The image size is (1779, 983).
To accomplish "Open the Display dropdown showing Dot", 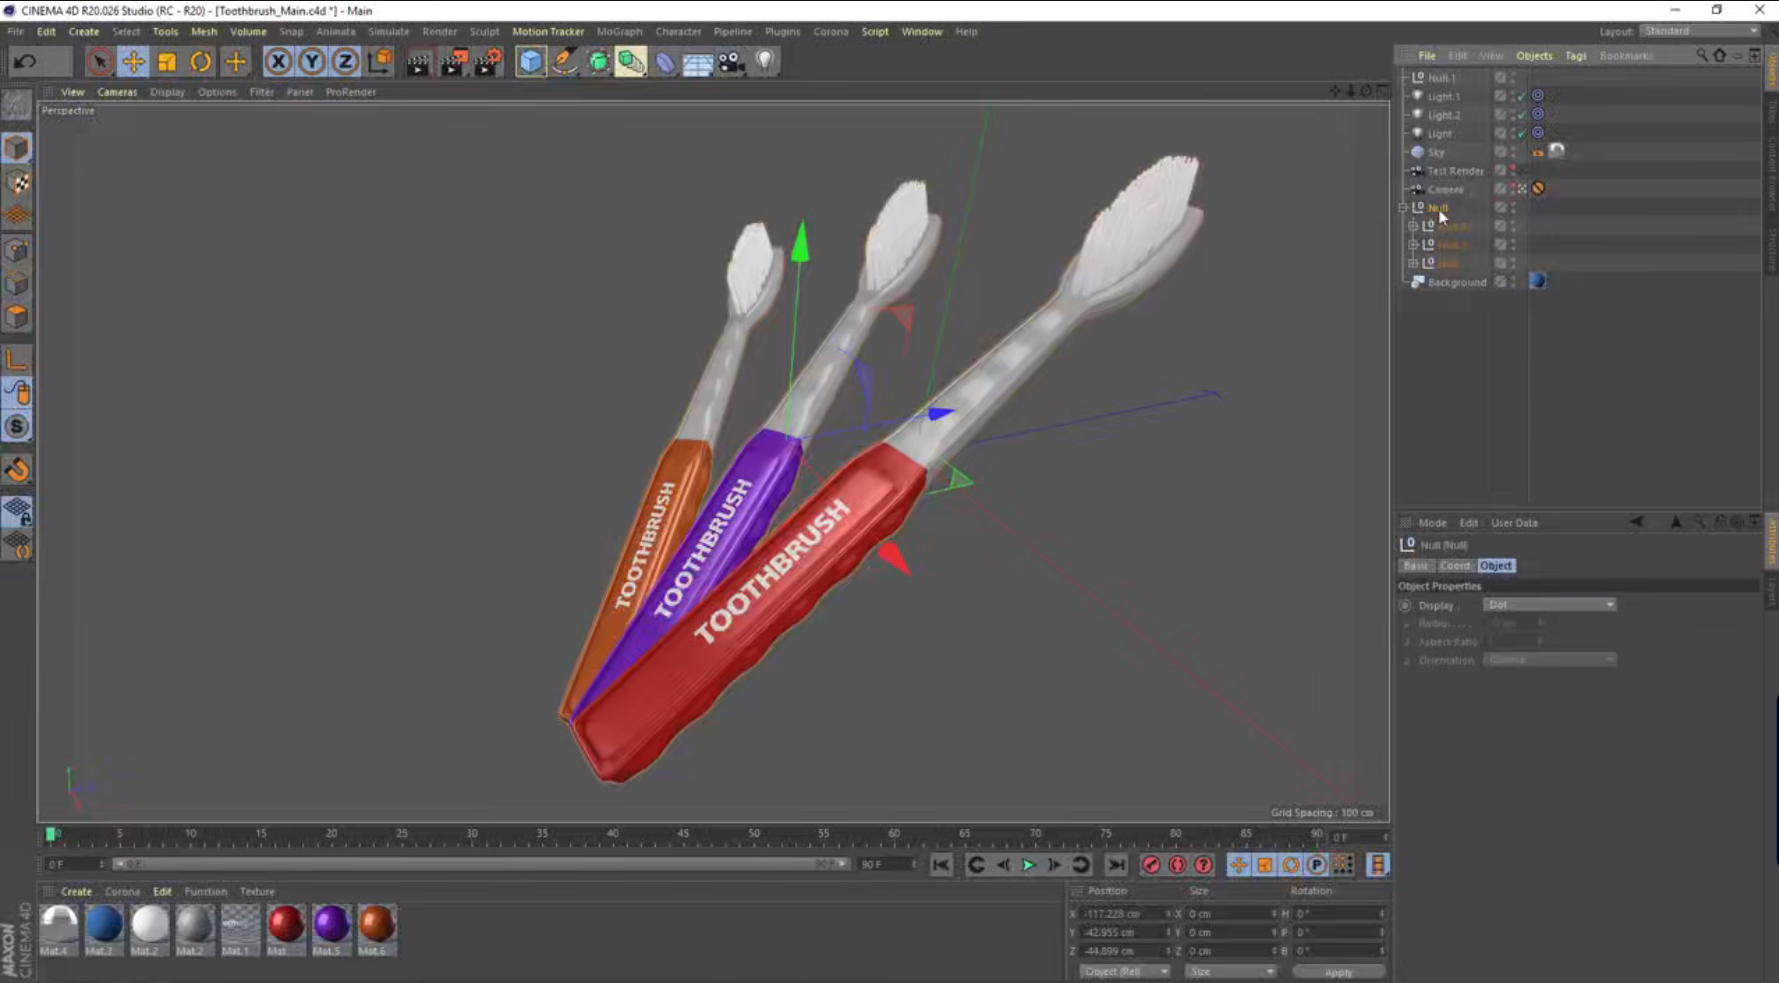I will coord(1549,604).
